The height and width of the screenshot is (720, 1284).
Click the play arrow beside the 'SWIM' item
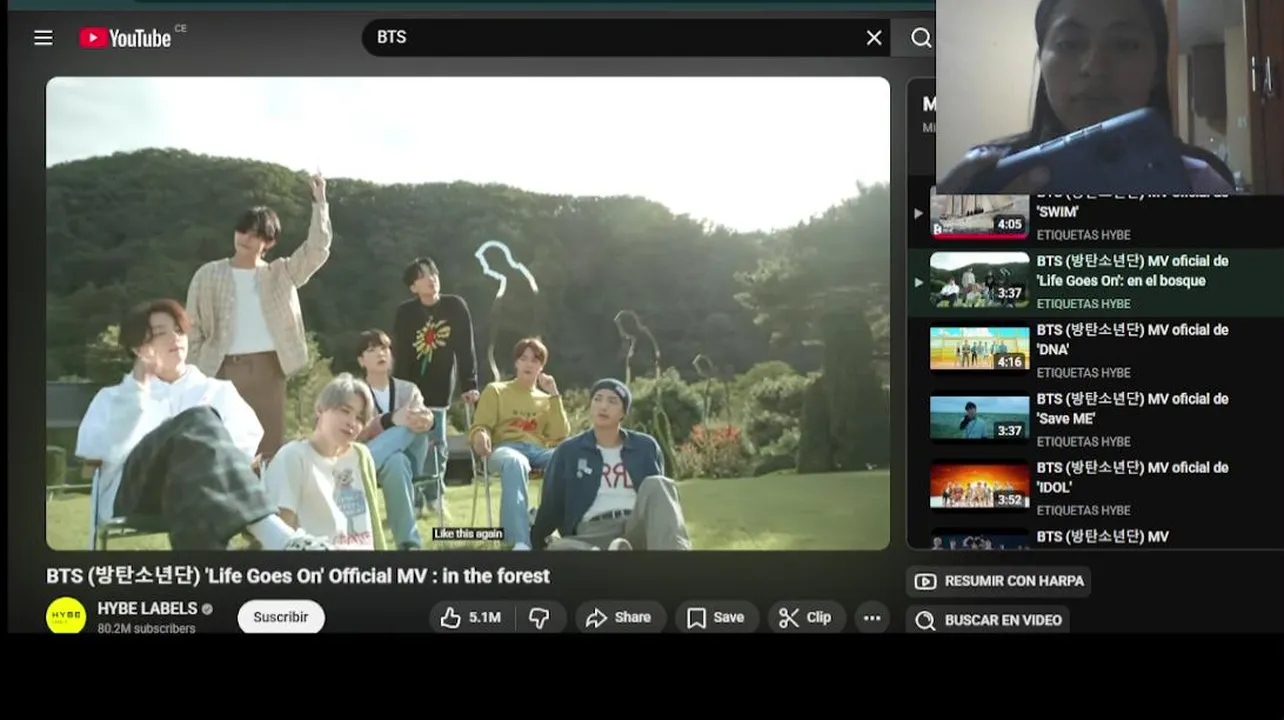[x=918, y=213]
